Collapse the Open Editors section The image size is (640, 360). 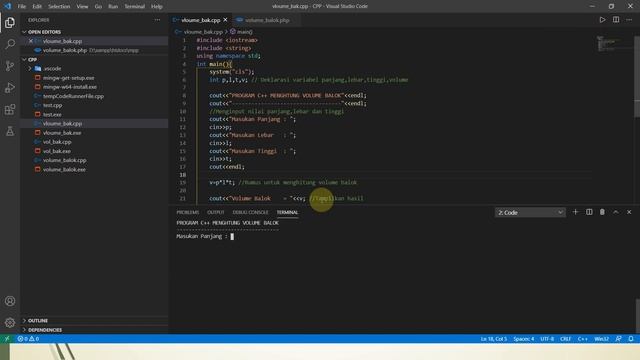[44, 32]
